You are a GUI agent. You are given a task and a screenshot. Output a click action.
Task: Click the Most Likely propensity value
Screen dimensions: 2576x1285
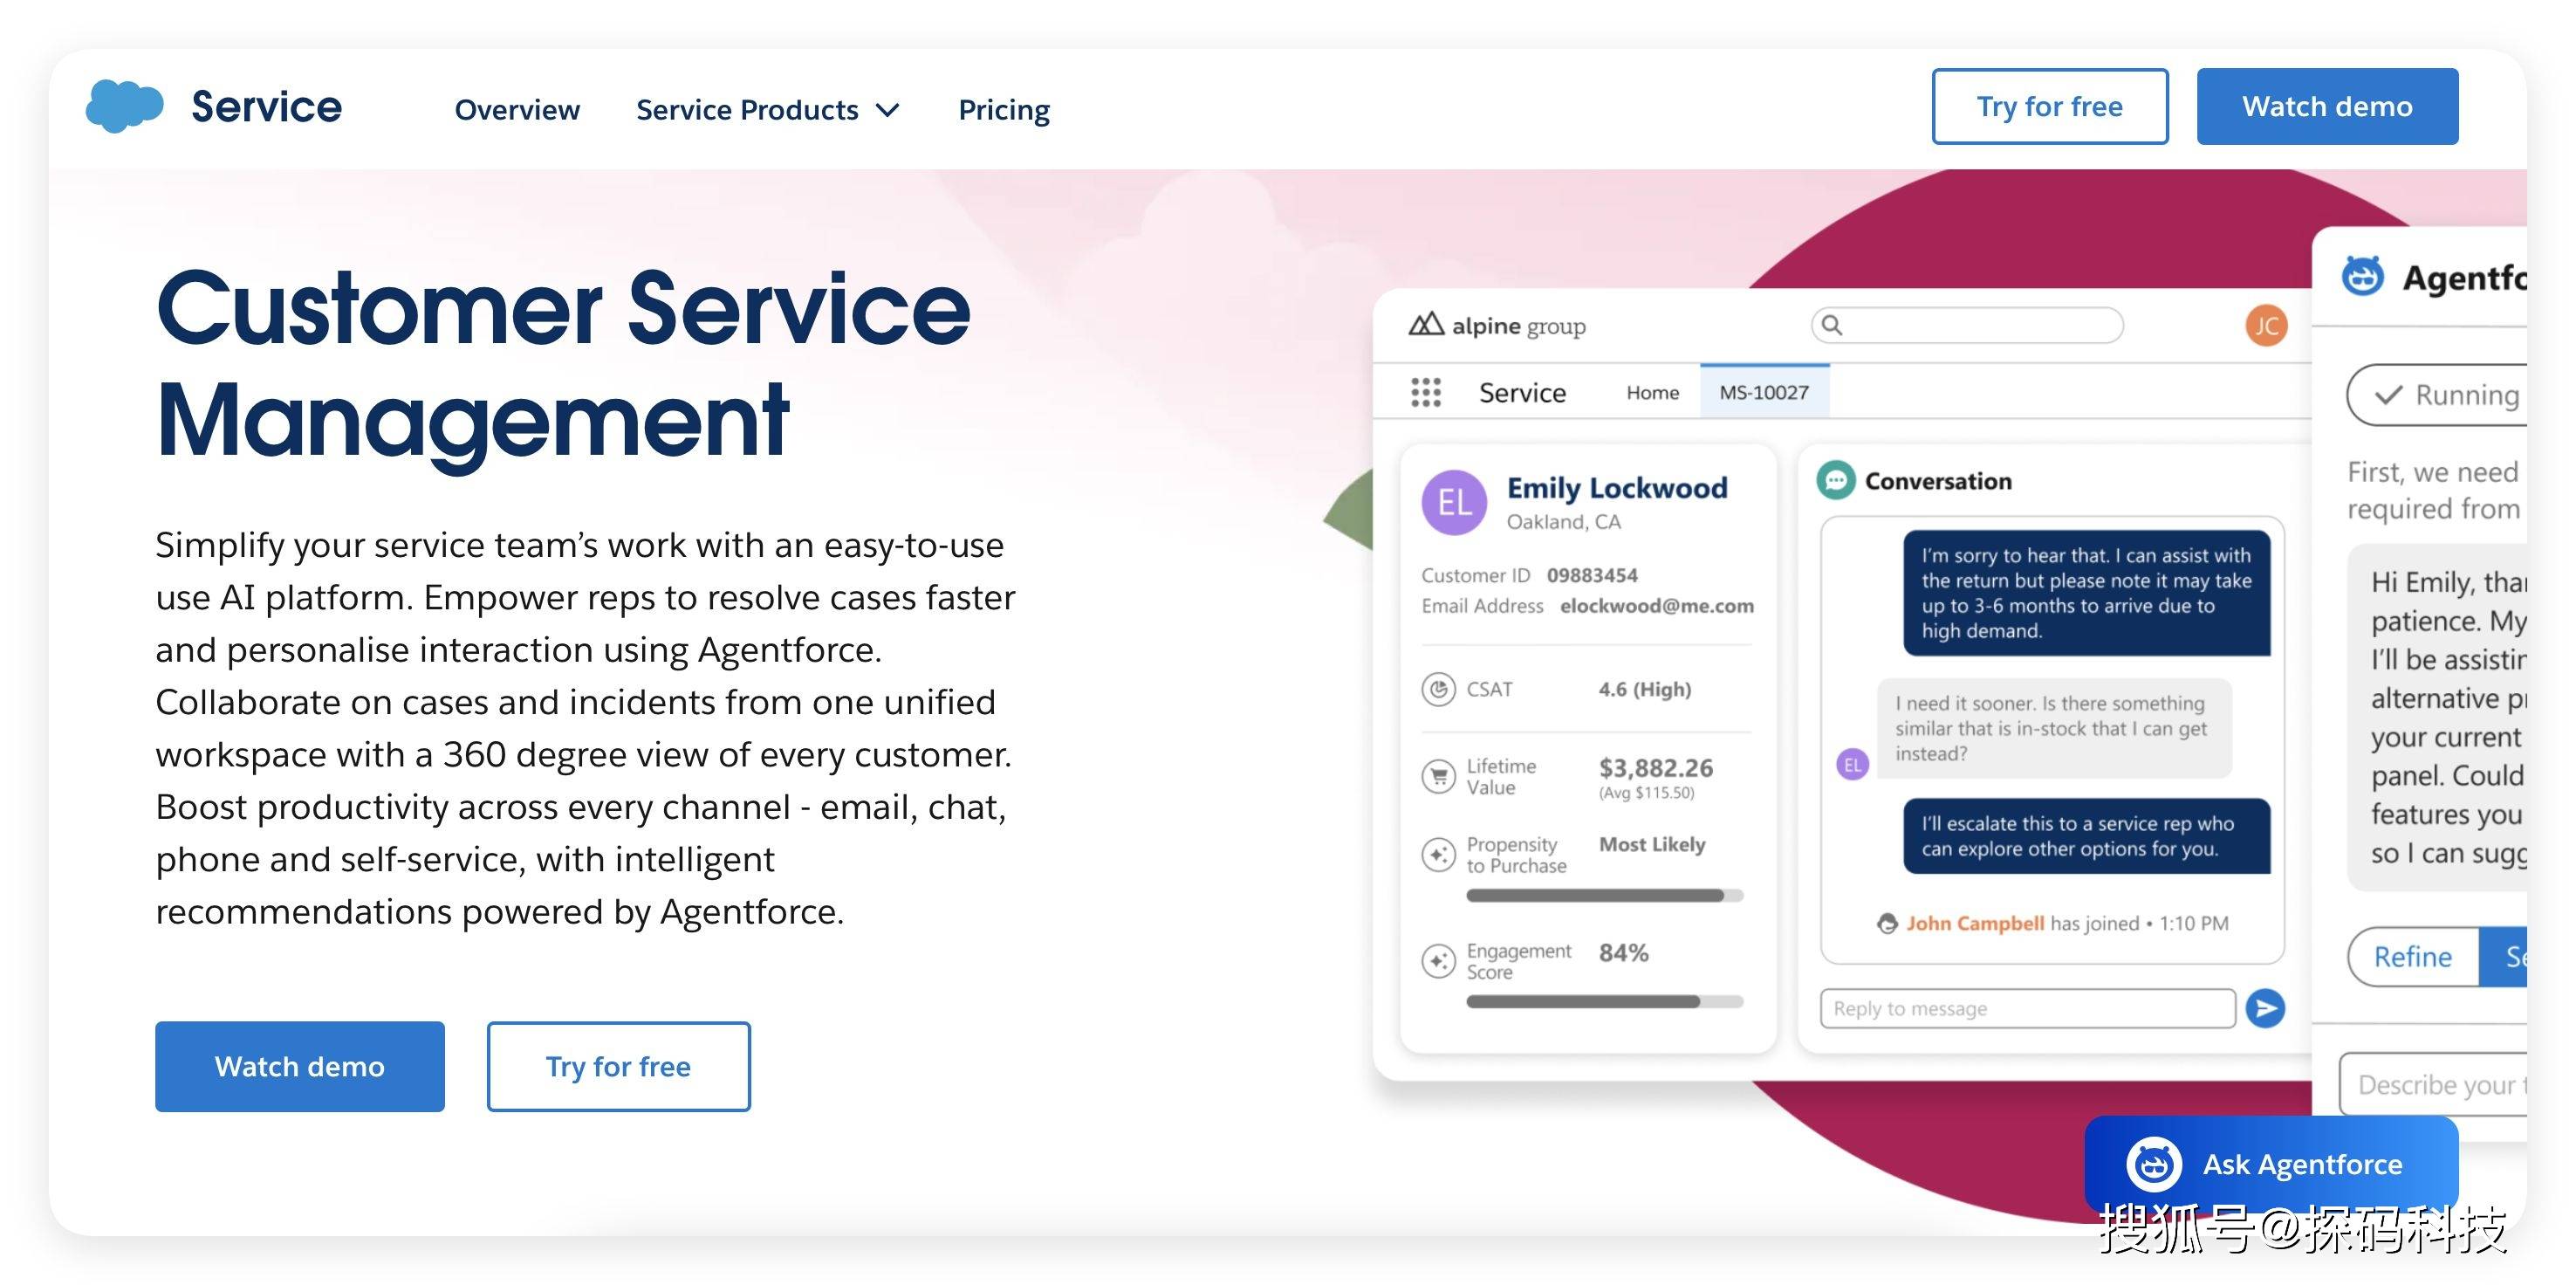pyautogui.click(x=1652, y=844)
